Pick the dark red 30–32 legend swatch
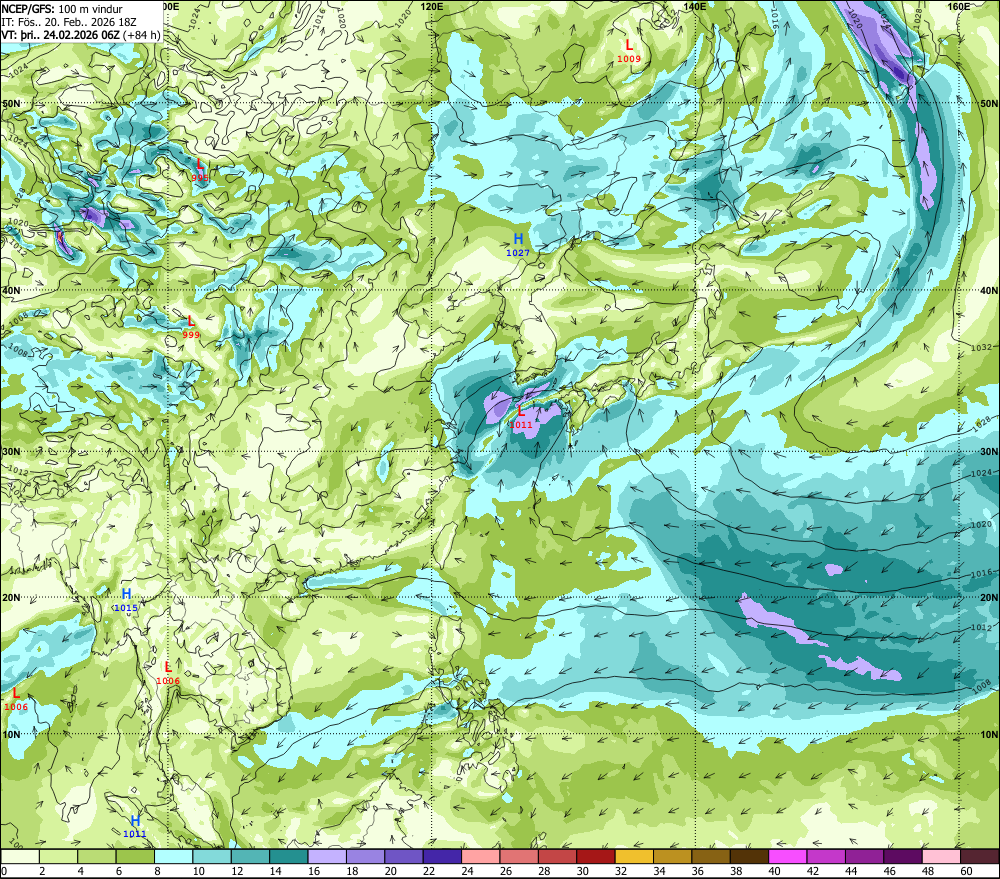Image resolution: width=1000 pixels, height=879 pixels. [x=596, y=857]
